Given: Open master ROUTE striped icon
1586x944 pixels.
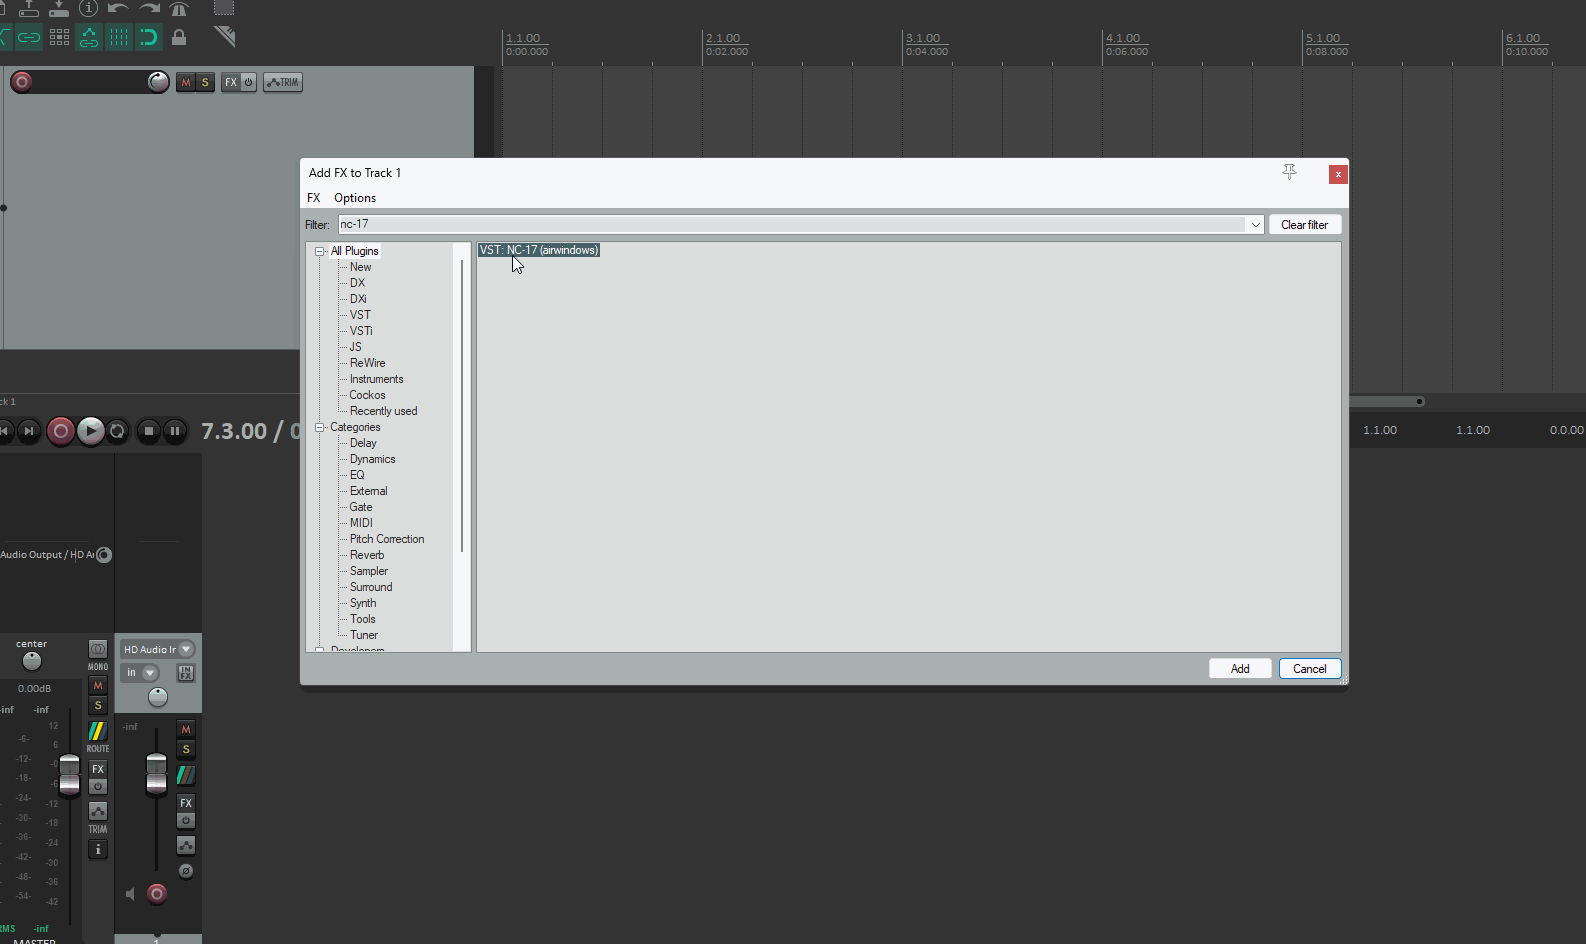Looking at the screenshot, I should point(98,731).
